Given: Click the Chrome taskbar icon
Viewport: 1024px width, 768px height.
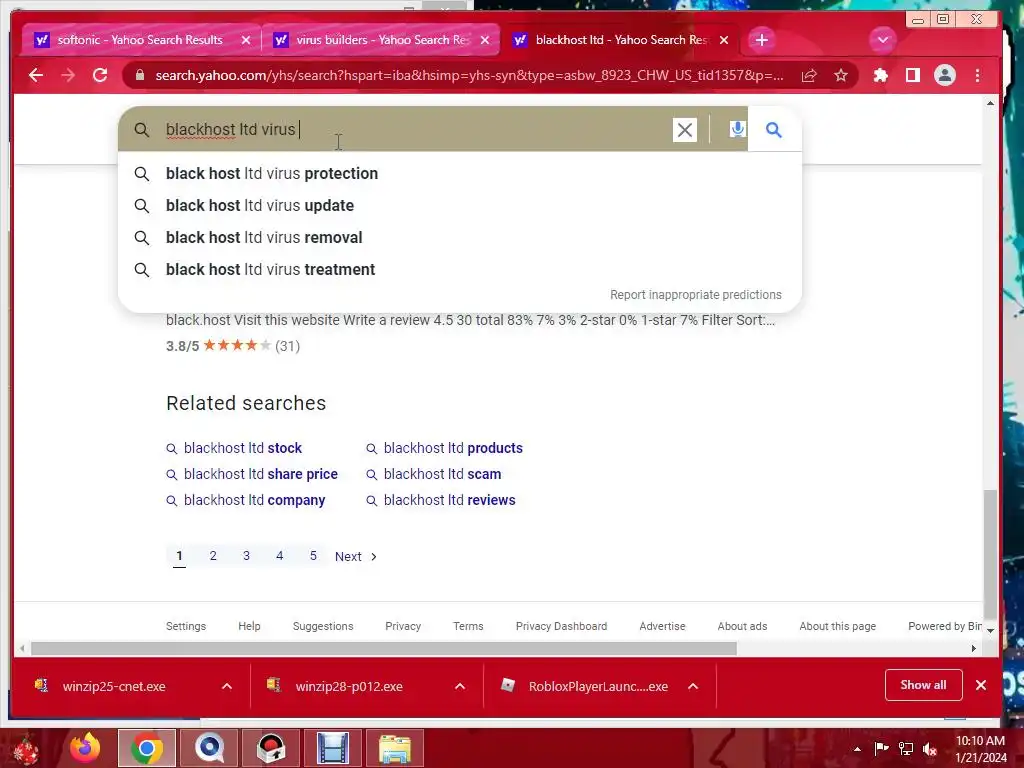Looking at the screenshot, I should 147,748.
